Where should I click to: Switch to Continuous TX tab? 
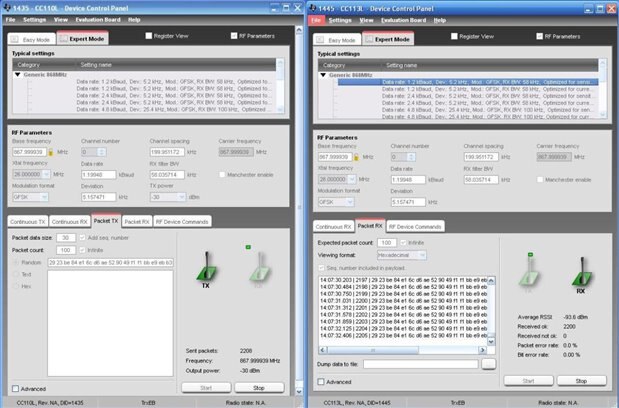28,222
